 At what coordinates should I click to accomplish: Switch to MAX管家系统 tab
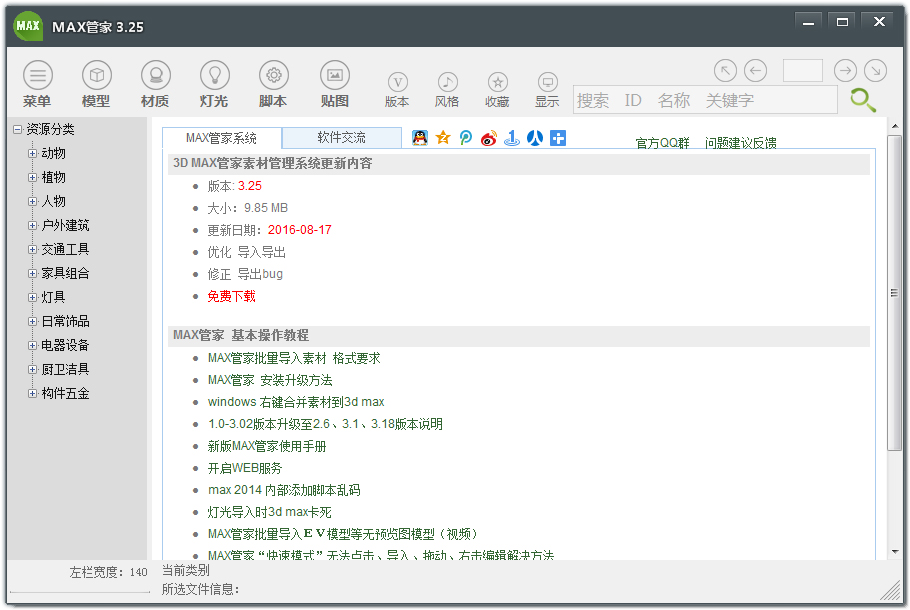coord(222,138)
